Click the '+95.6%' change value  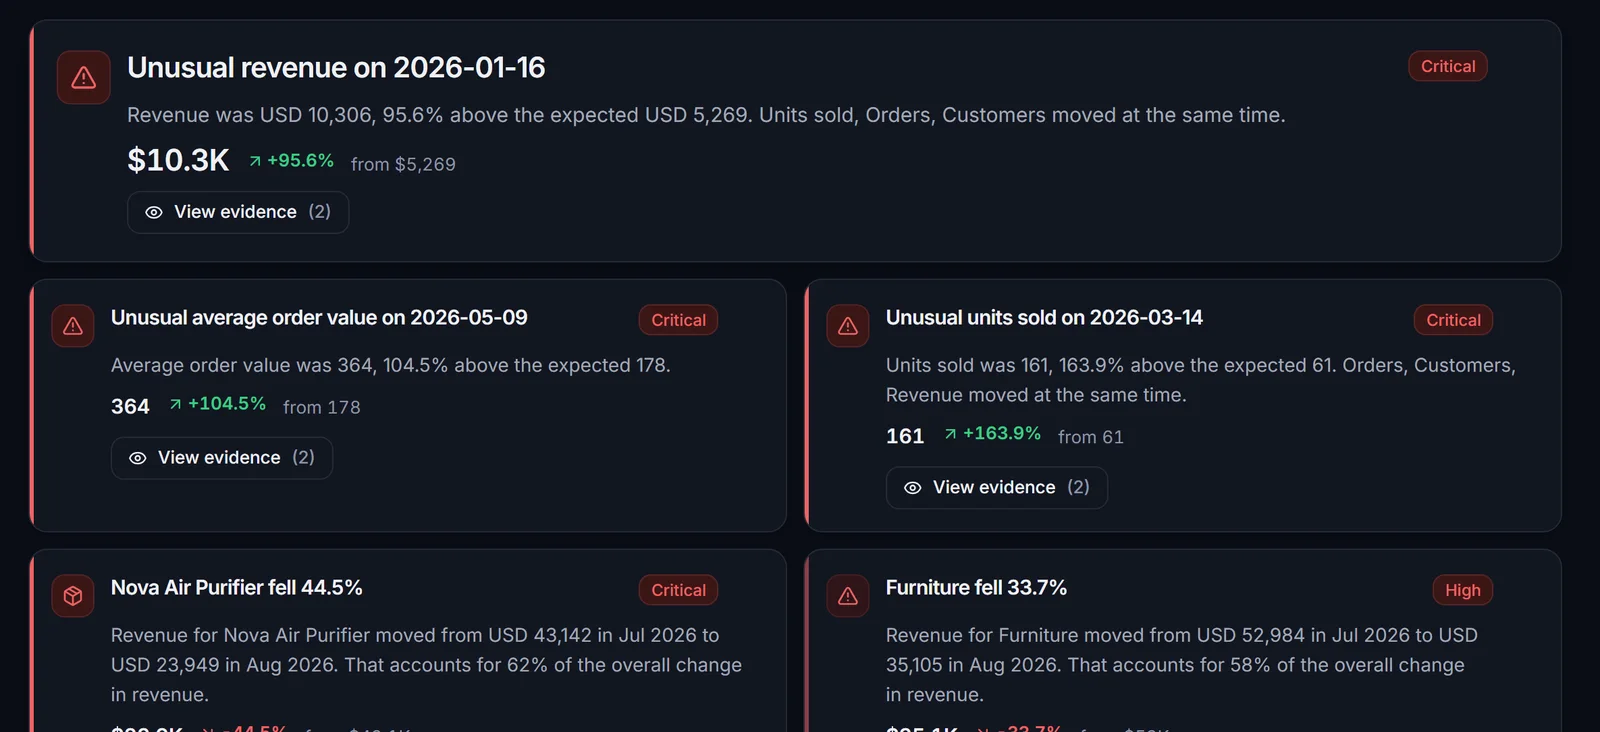pyautogui.click(x=300, y=161)
